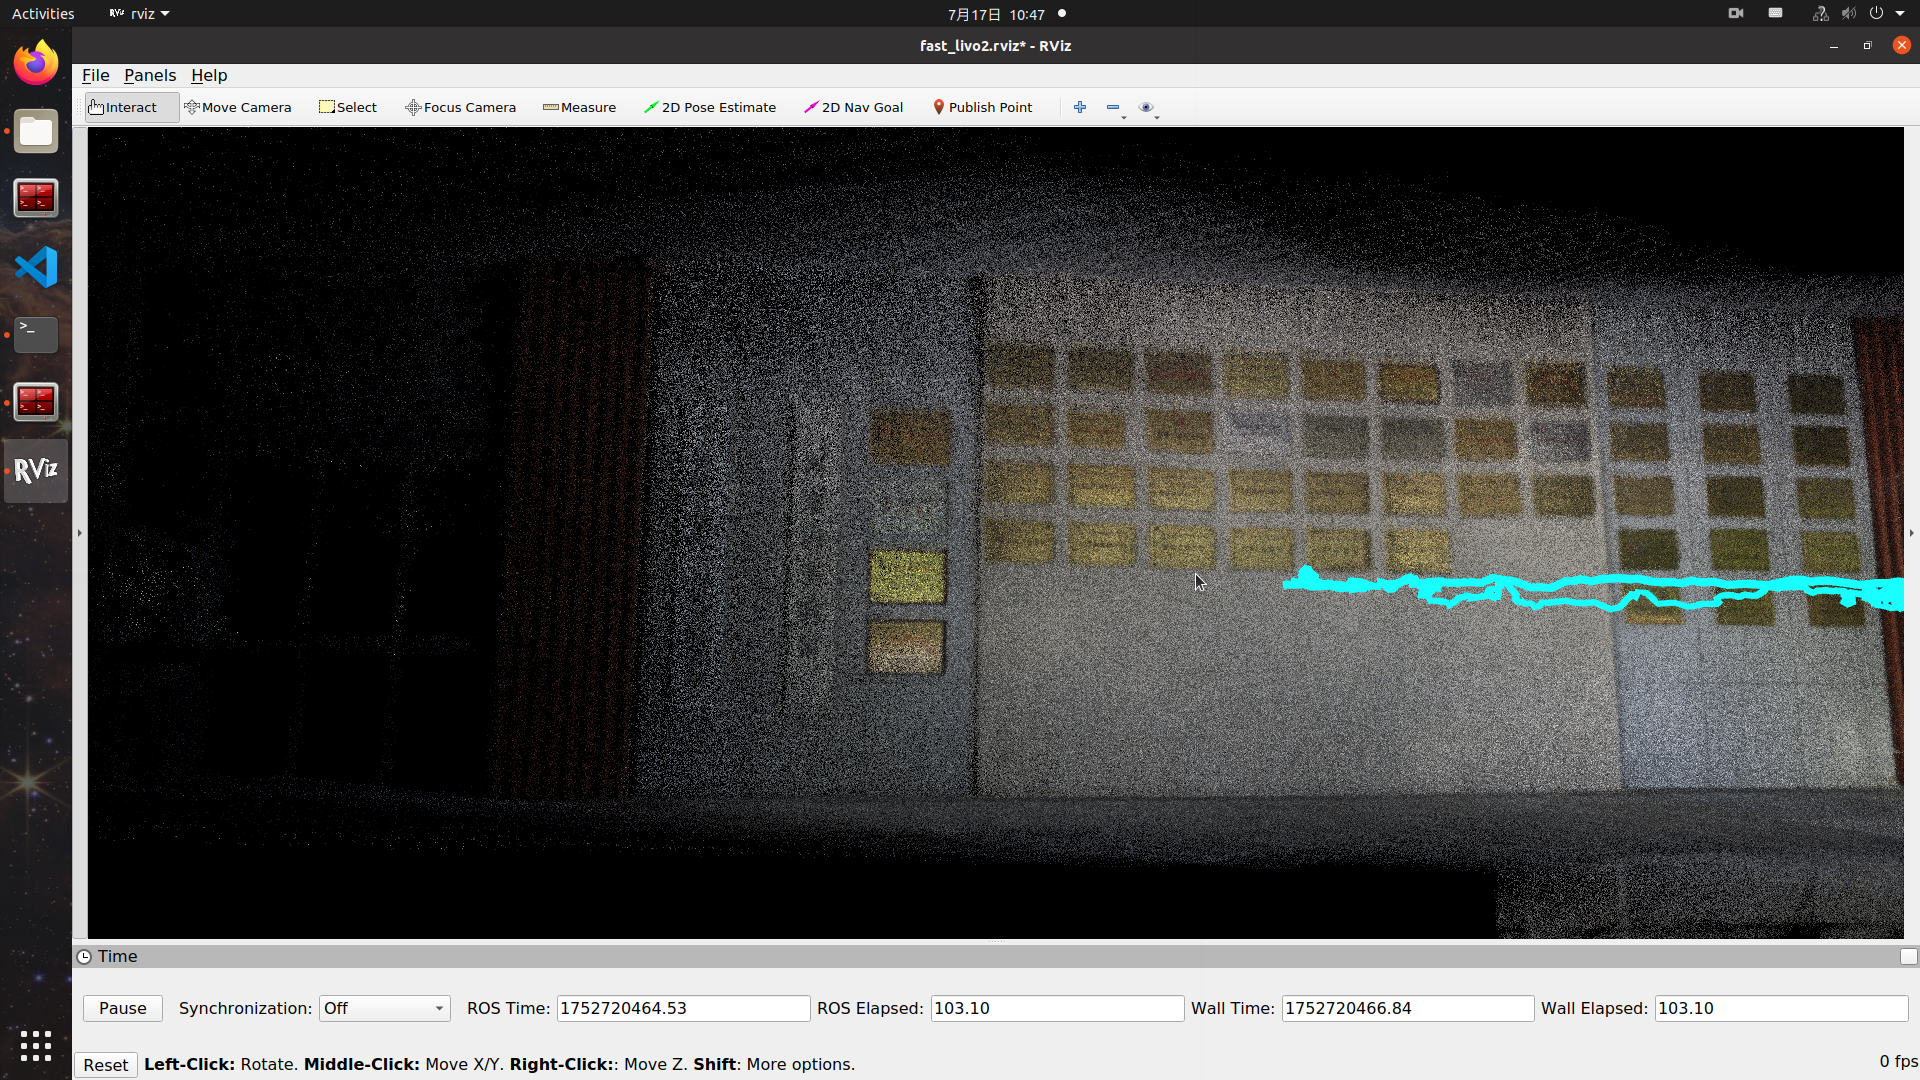Screen dimensions: 1920x1080
Task: Activate the Publish Point tool
Action: (x=983, y=107)
